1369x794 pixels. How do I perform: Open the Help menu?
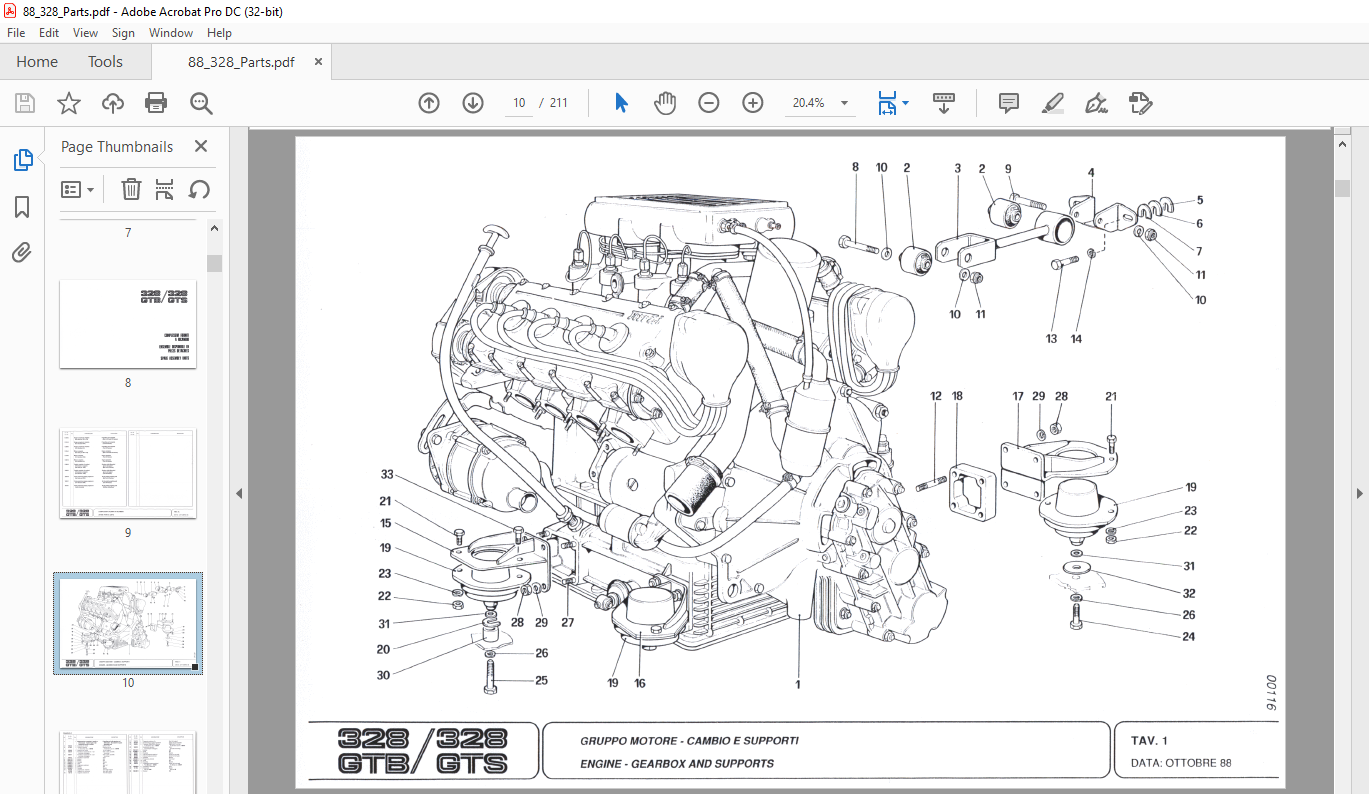pos(219,33)
